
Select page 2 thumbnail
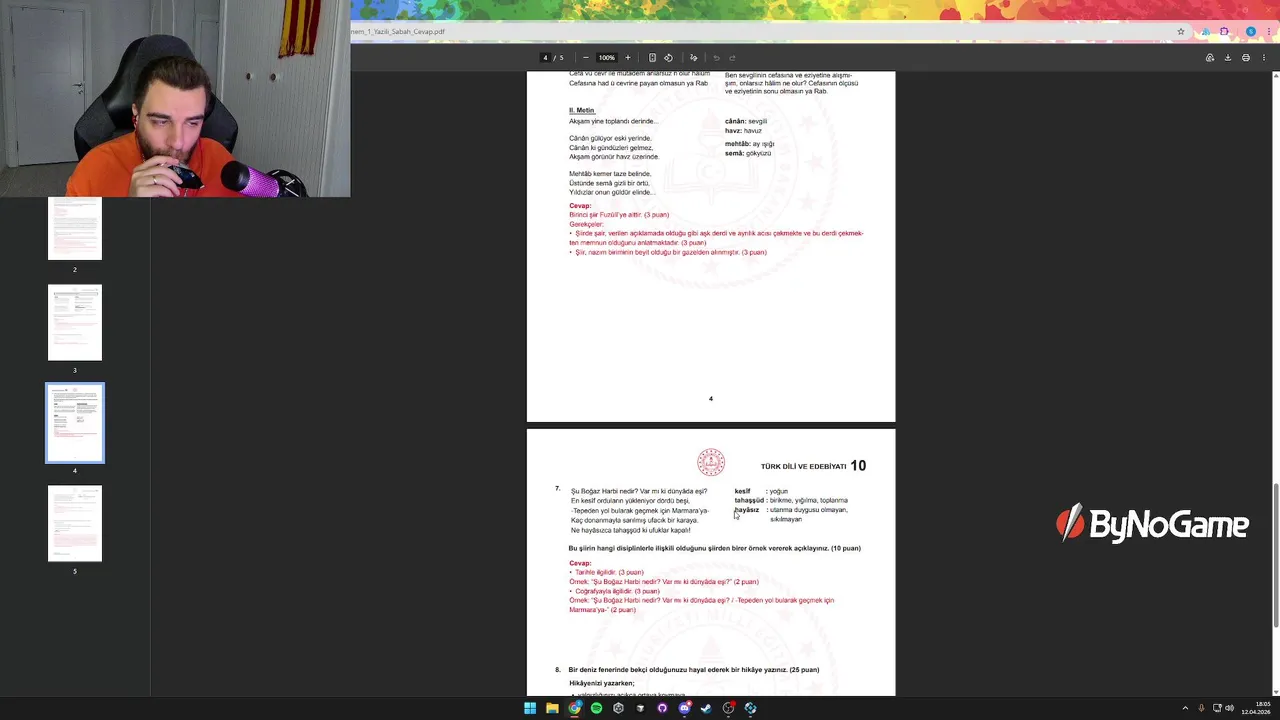click(x=75, y=228)
